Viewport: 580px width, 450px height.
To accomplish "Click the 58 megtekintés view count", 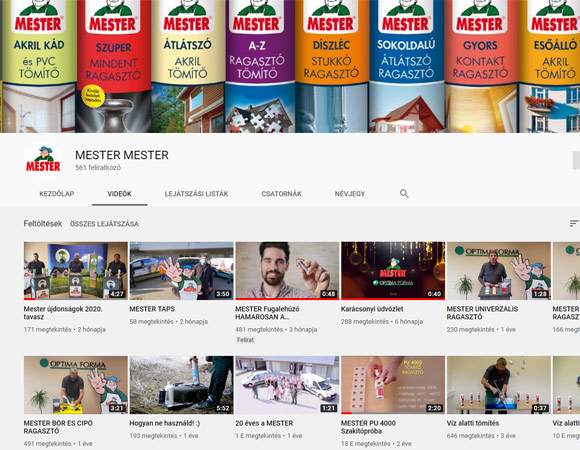I will coord(151,322).
